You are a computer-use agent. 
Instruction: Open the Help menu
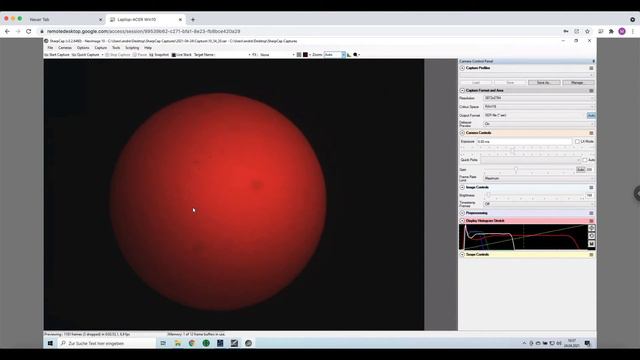(x=148, y=48)
